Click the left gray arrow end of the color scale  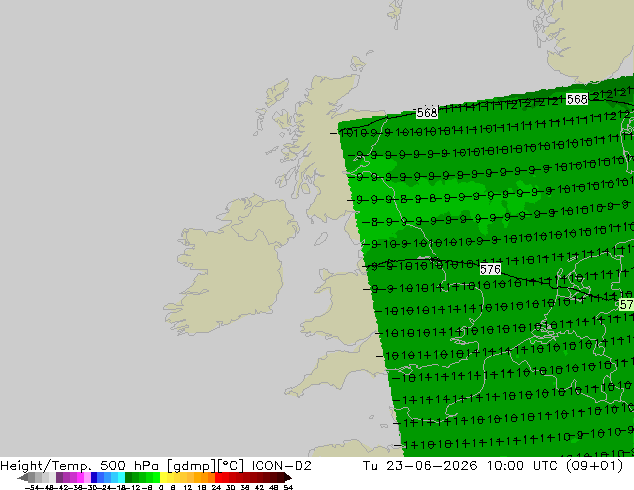click(x=22, y=477)
